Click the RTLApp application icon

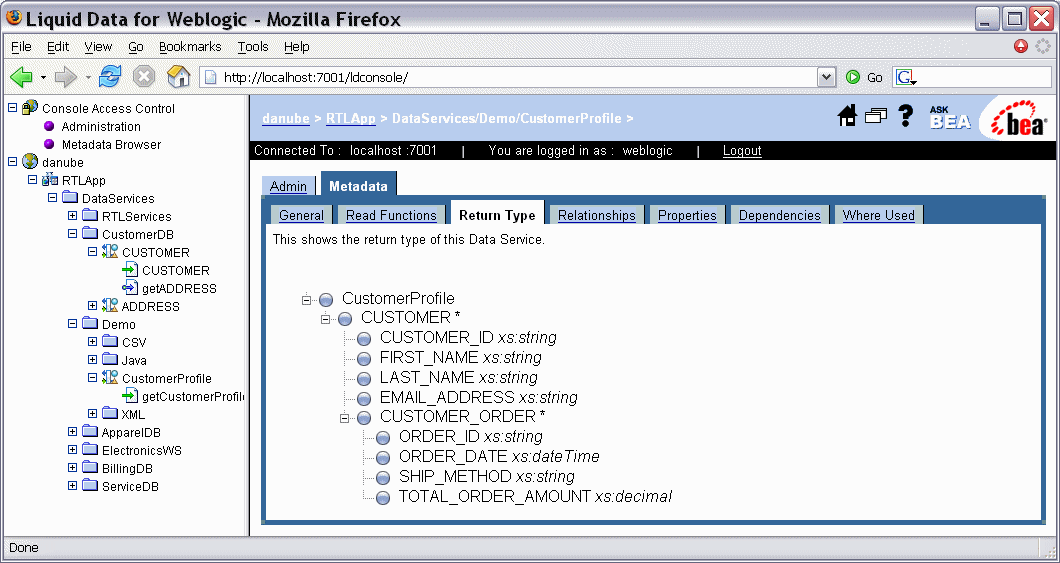pos(50,180)
